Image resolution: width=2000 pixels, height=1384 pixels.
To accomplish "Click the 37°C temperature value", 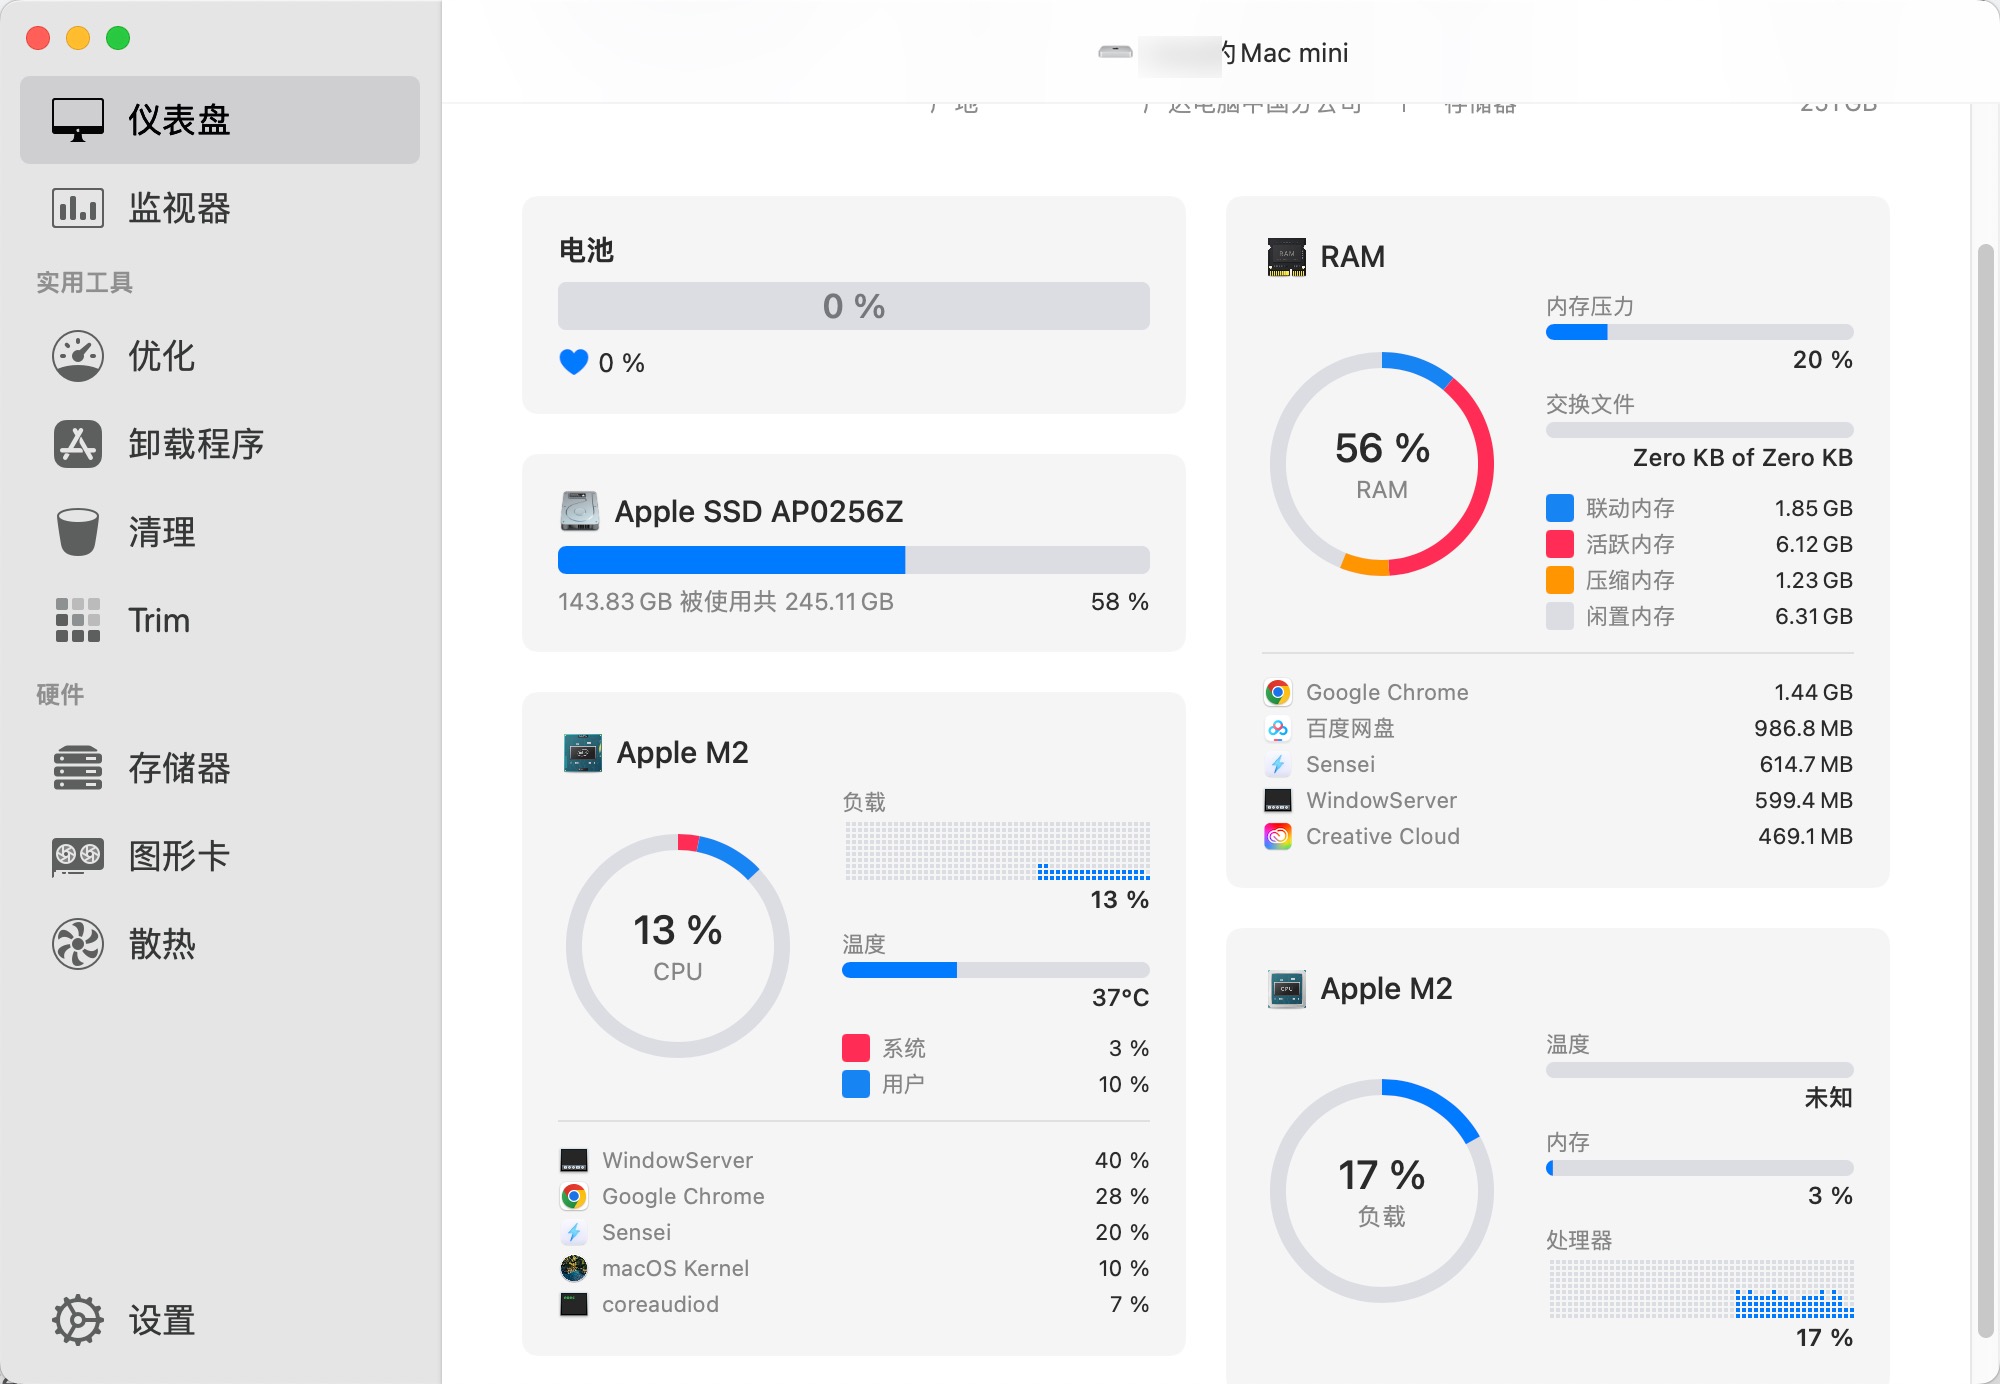I will [1121, 998].
